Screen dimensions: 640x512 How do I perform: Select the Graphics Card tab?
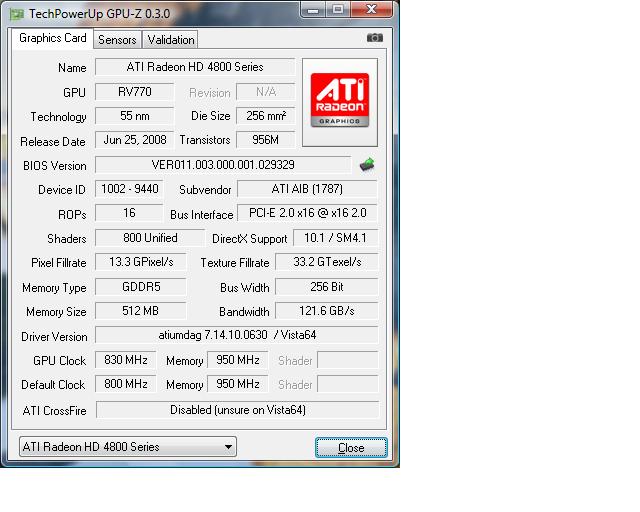(x=53, y=38)
